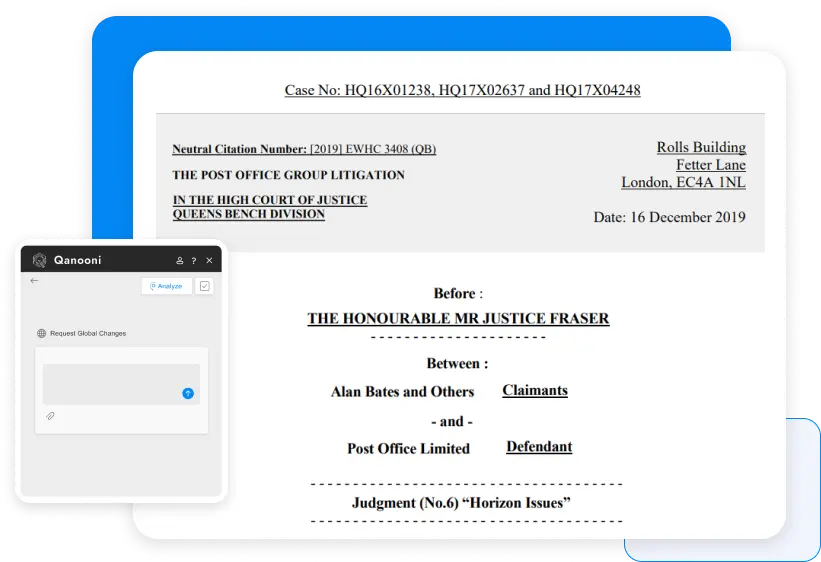Click IN THE HIGH COURT OF JUSTICE line
The width and height of the screenshot is (821, 562).
pos(270,200)
